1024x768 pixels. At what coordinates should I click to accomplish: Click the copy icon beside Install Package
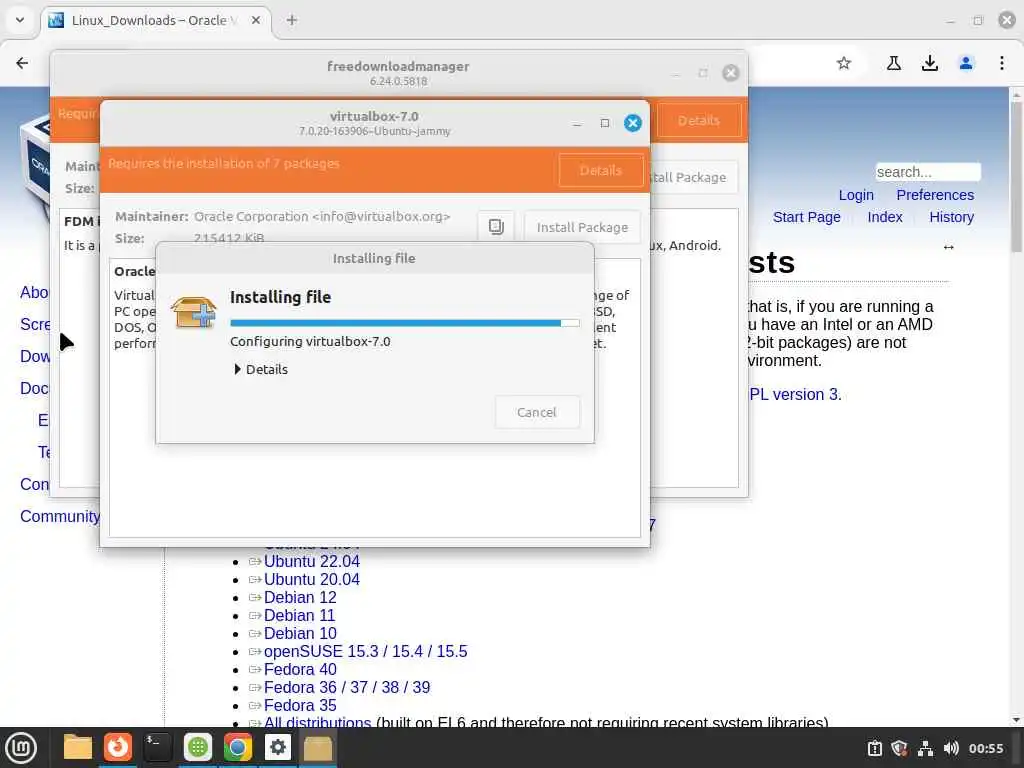496,227
